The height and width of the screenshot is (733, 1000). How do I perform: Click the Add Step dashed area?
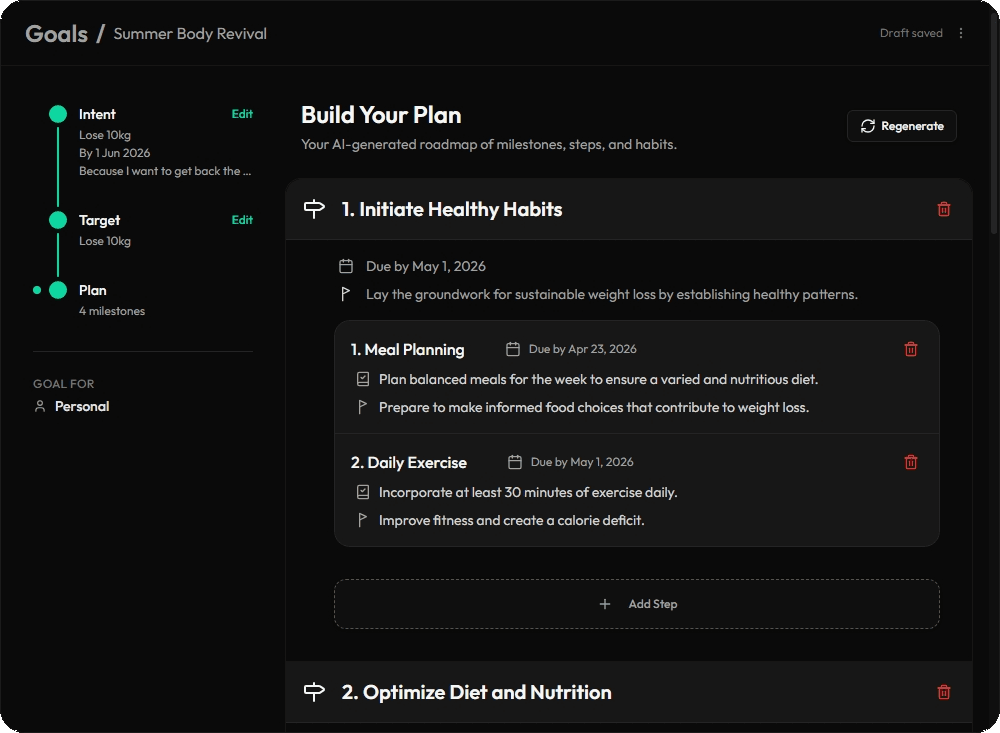click(x=637, y=603)
